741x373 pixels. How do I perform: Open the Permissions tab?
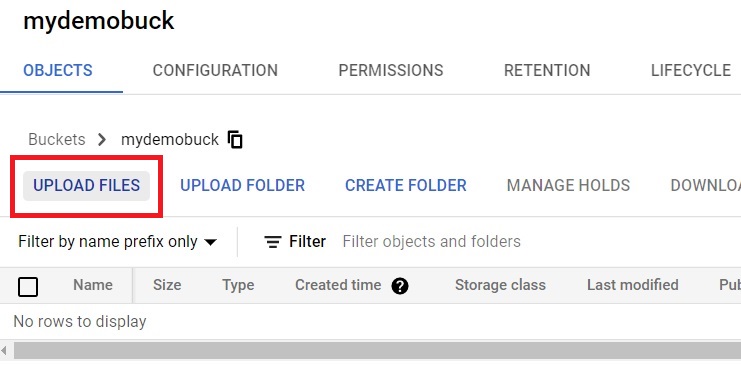coord(391,70)
